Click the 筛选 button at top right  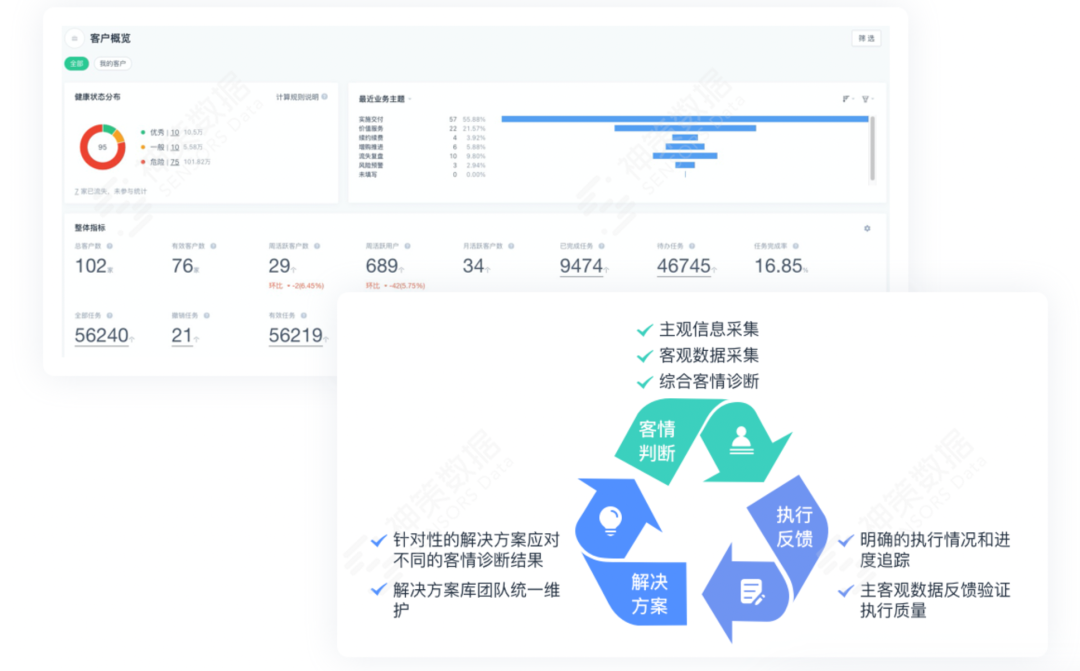tap(865, 38)
